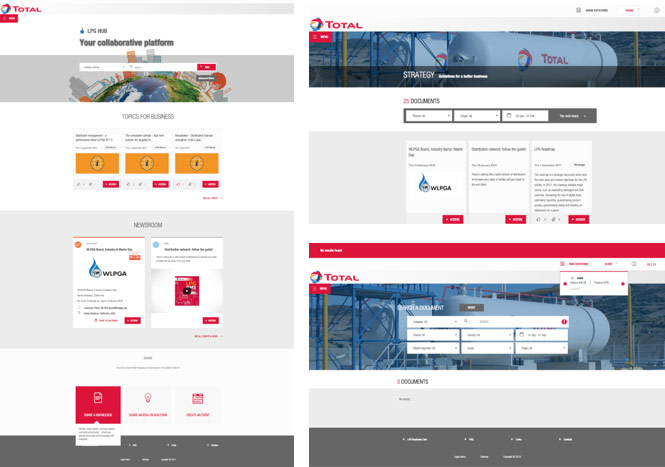Open the red Menu button on home page
This screenshot has width=665, height=467.
click(8, 18)
